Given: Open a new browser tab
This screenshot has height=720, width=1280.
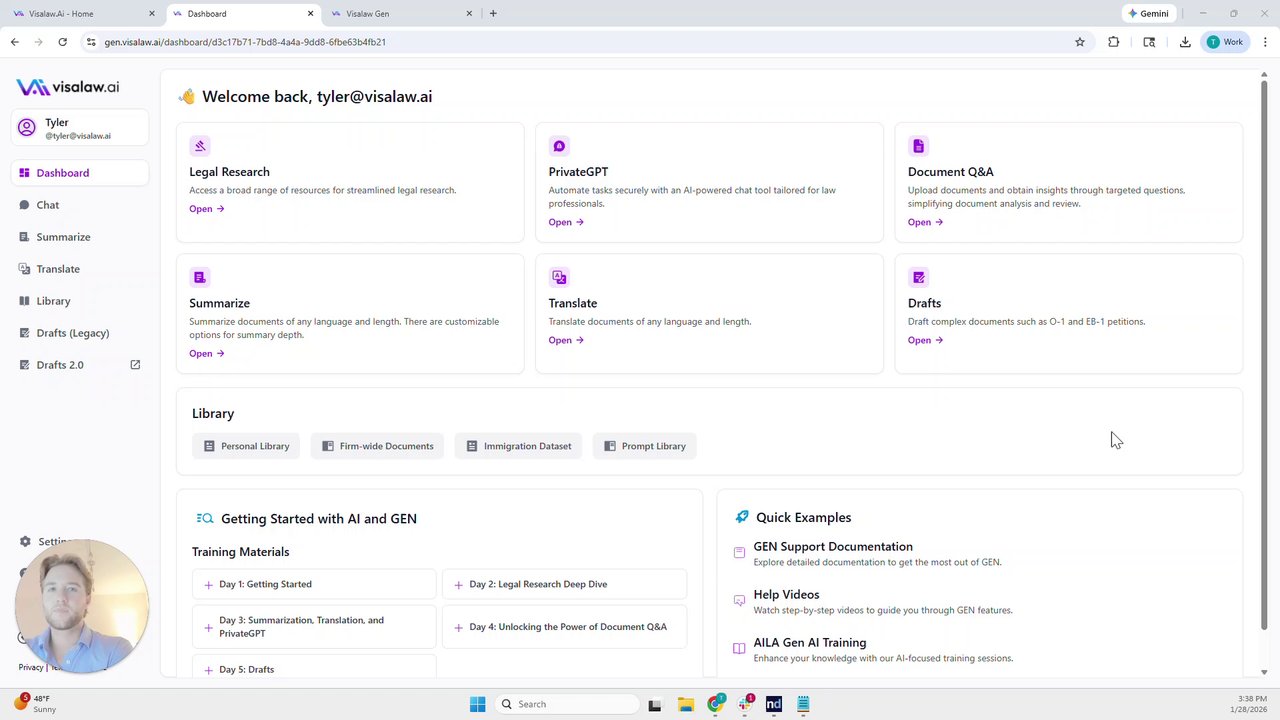Looking at the screenshot, I should (493, 14).
